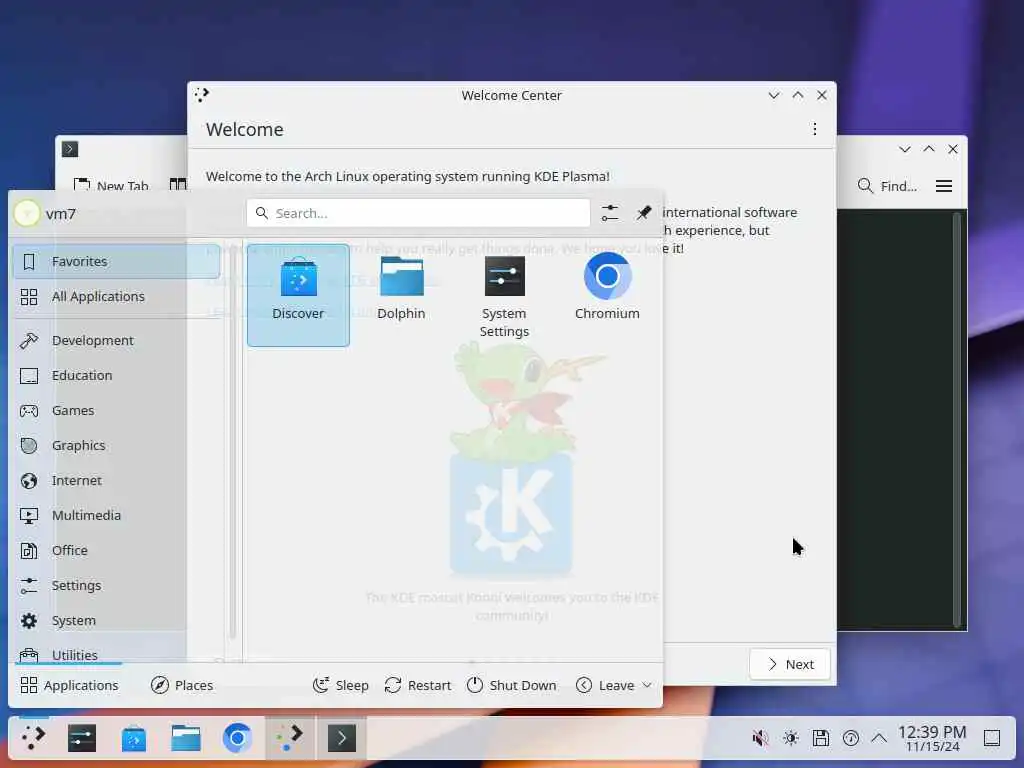Click the clock showing 12:39 PM
Screen dimensions: 1024x768
tap(932, 738)
